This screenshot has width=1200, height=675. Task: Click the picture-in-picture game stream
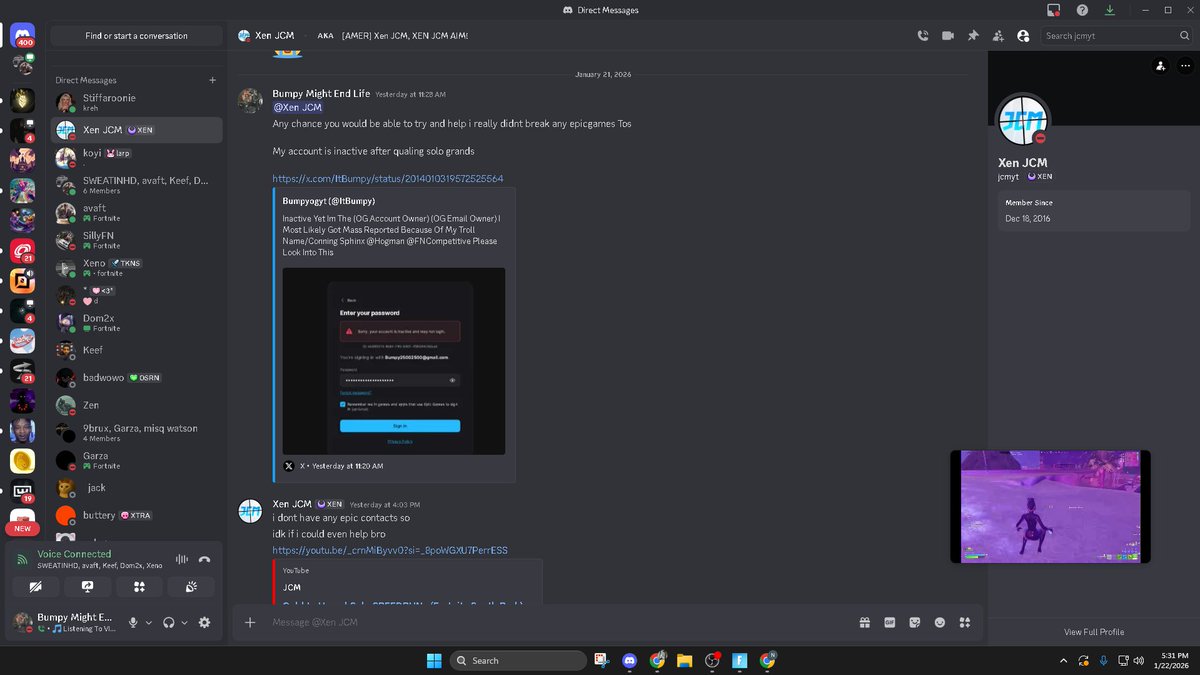click(x=1050, y=506)
